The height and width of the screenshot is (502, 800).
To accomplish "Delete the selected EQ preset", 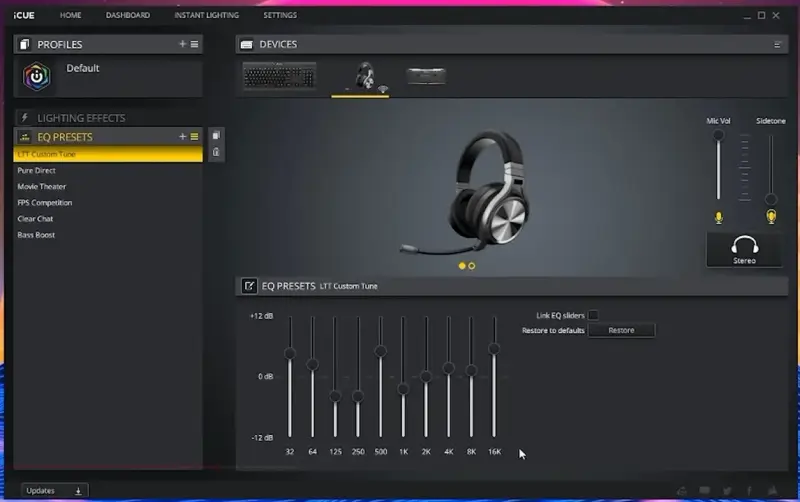I will click(216, 152).
